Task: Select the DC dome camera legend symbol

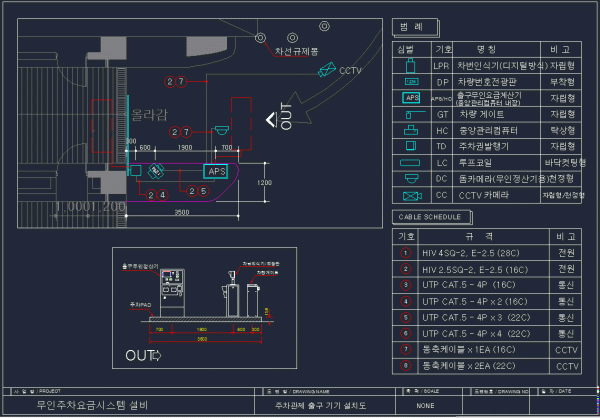Action: point(411,178)
